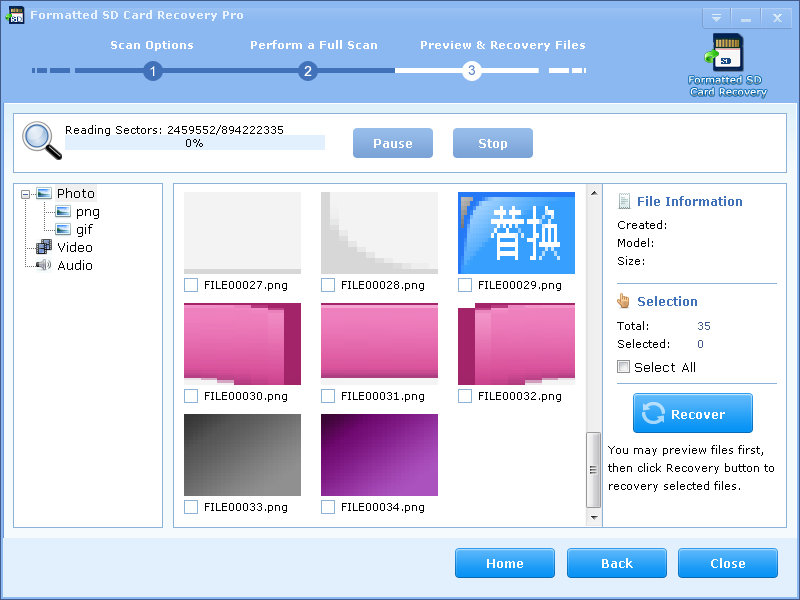Preview the FILE00029.png thumbnail
This screenshot has height=600, width=800.
[516, 233]
